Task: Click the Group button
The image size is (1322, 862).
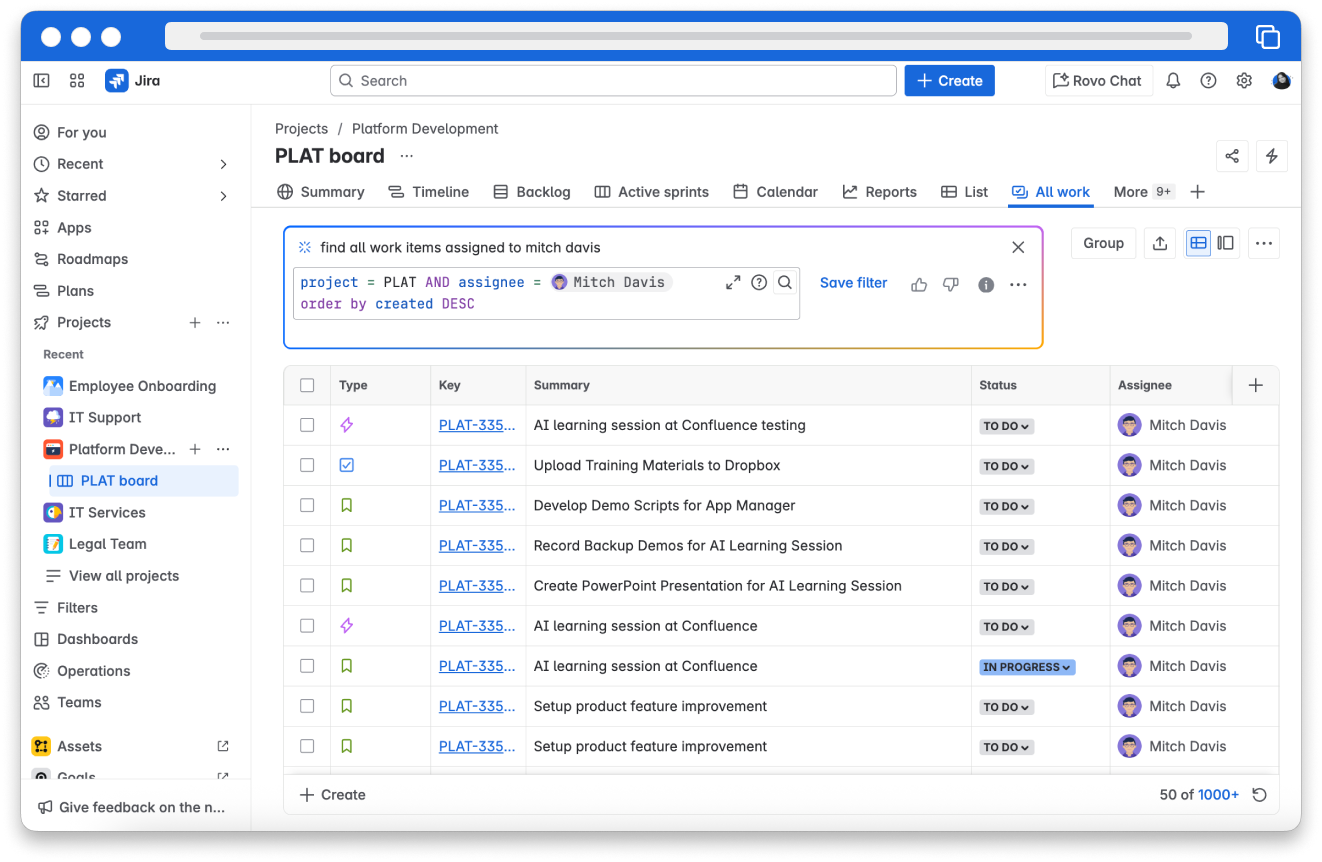Action: (1103, 243)
